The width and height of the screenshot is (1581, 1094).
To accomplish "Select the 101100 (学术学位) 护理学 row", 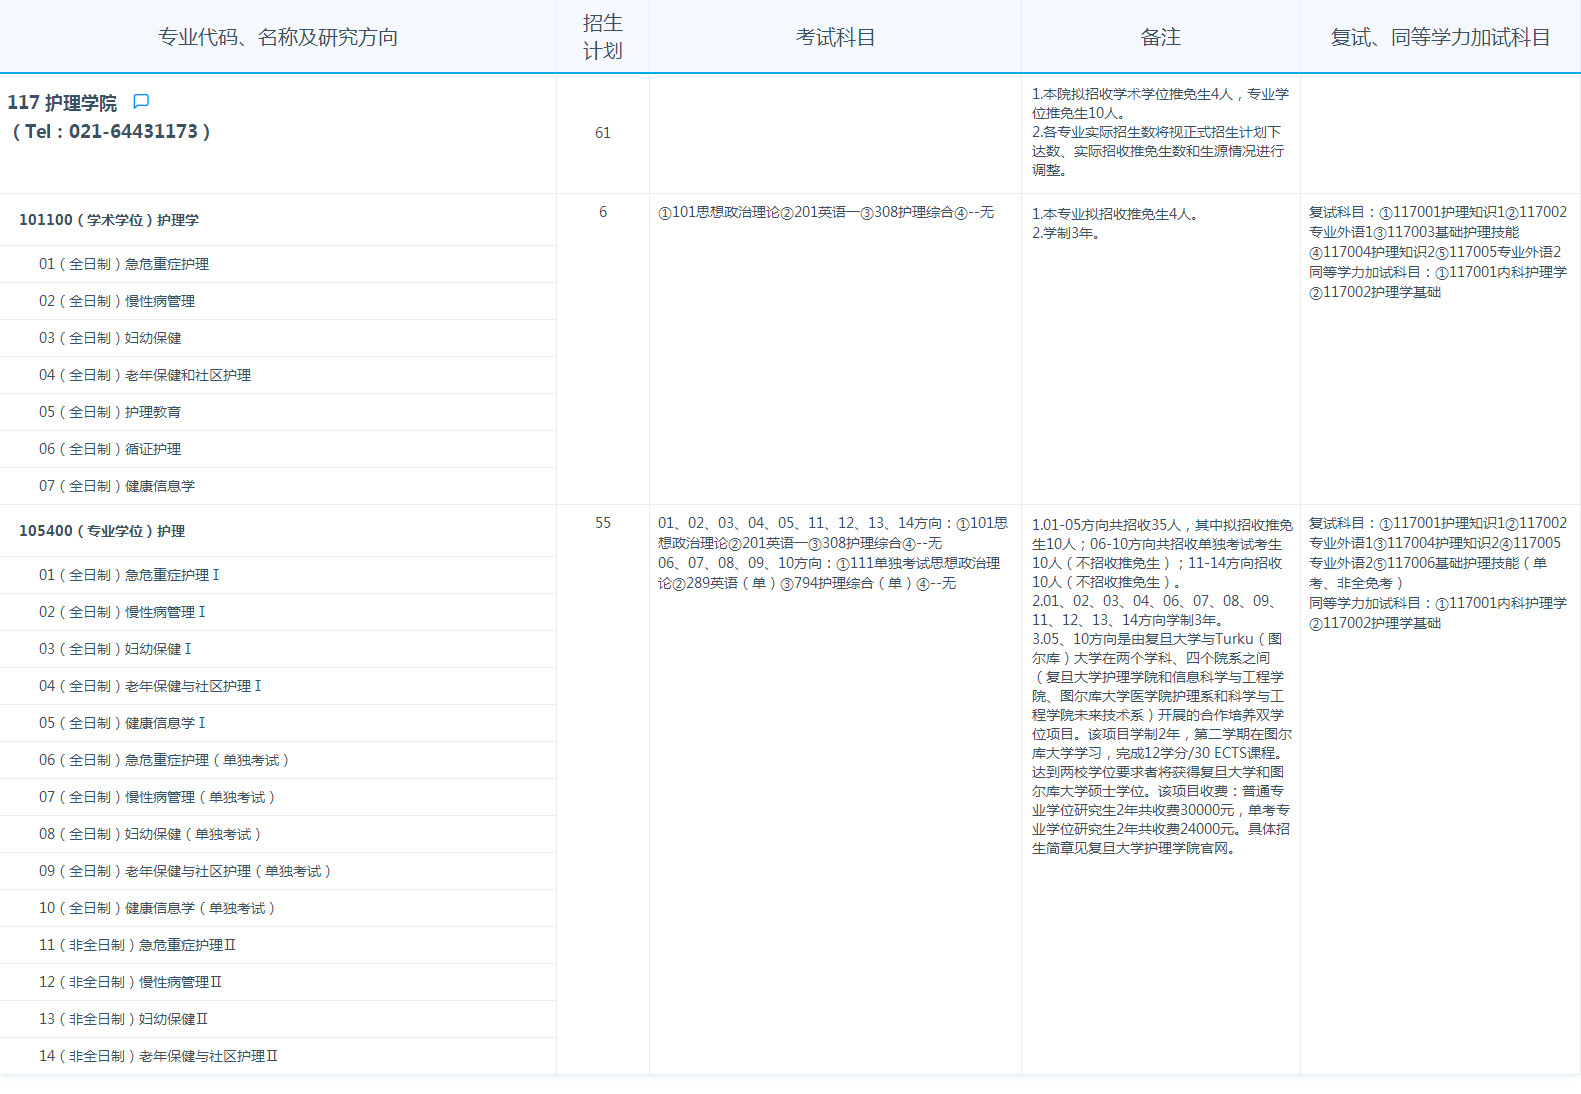I will click(109, 220).
